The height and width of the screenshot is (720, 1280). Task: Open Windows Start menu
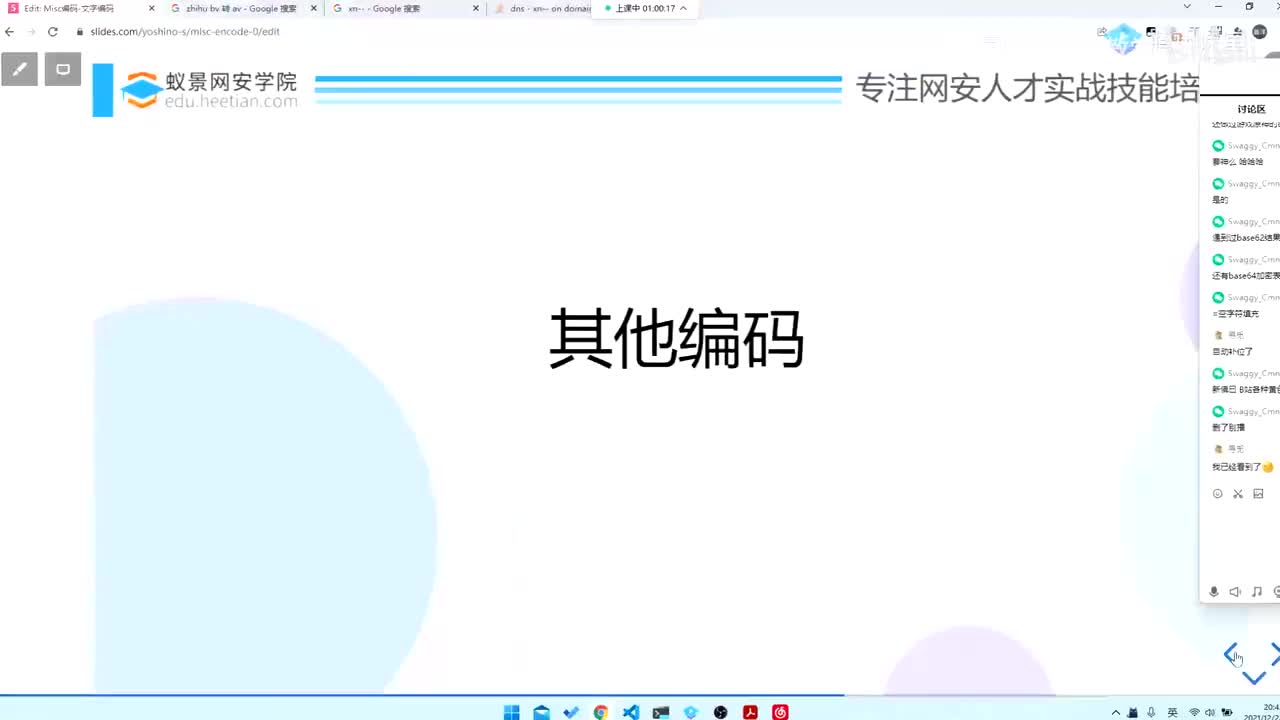click(x=511, y=712)
